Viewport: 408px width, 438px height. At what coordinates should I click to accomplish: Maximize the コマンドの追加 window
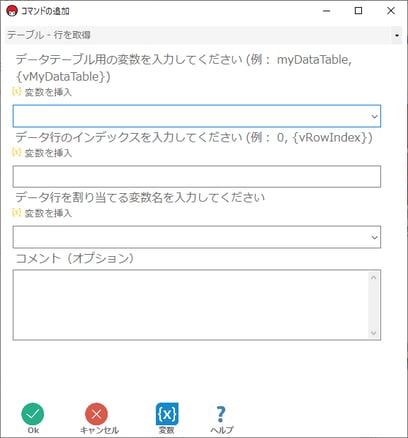[x=358, y=11]
